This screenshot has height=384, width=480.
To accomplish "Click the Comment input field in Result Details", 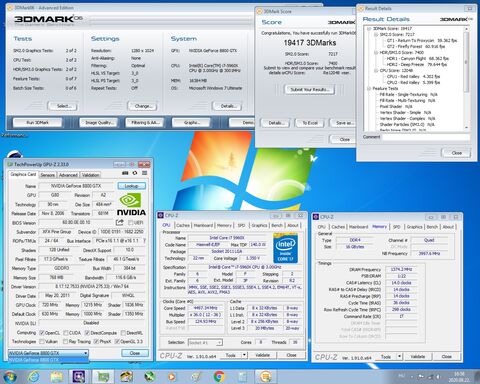I will [x=426, y=137].
